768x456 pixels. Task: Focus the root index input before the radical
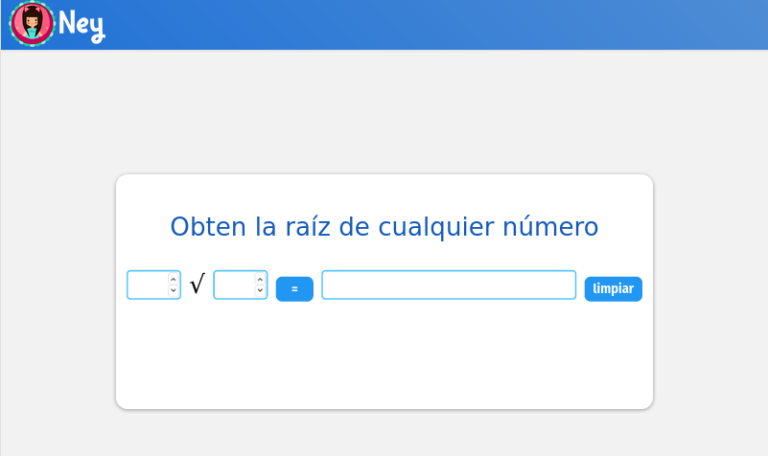147,285
